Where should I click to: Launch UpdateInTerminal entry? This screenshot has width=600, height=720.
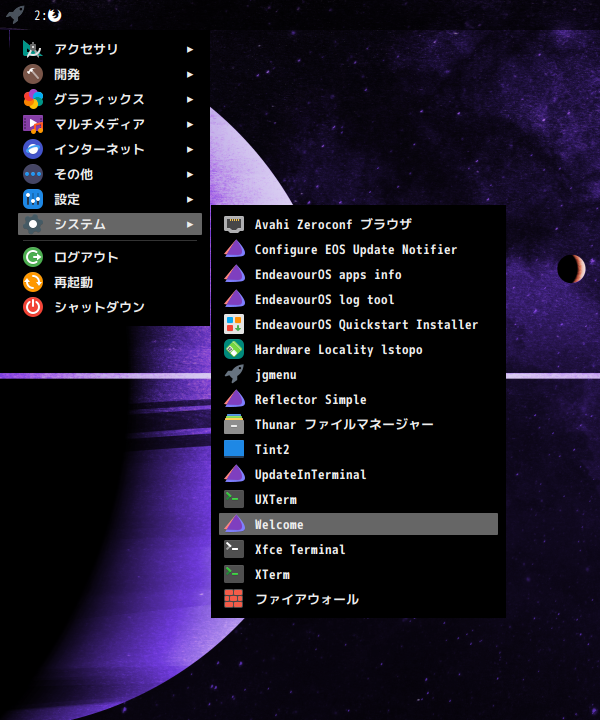[x=358, y=474]
